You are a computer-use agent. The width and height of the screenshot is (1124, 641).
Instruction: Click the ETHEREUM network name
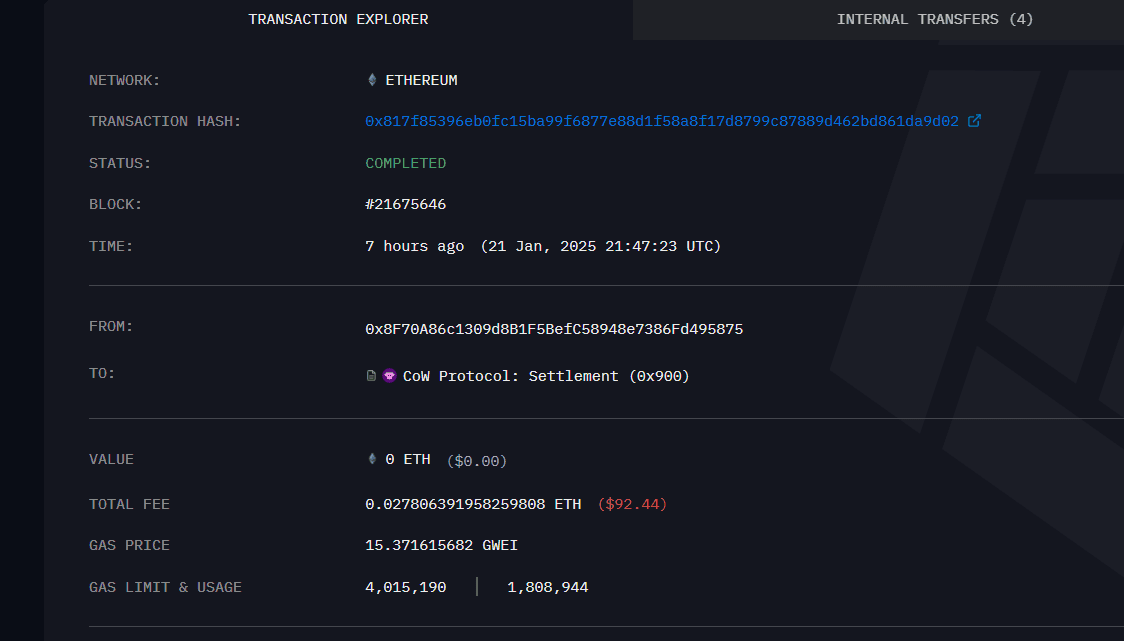click(x=421, y=80)
